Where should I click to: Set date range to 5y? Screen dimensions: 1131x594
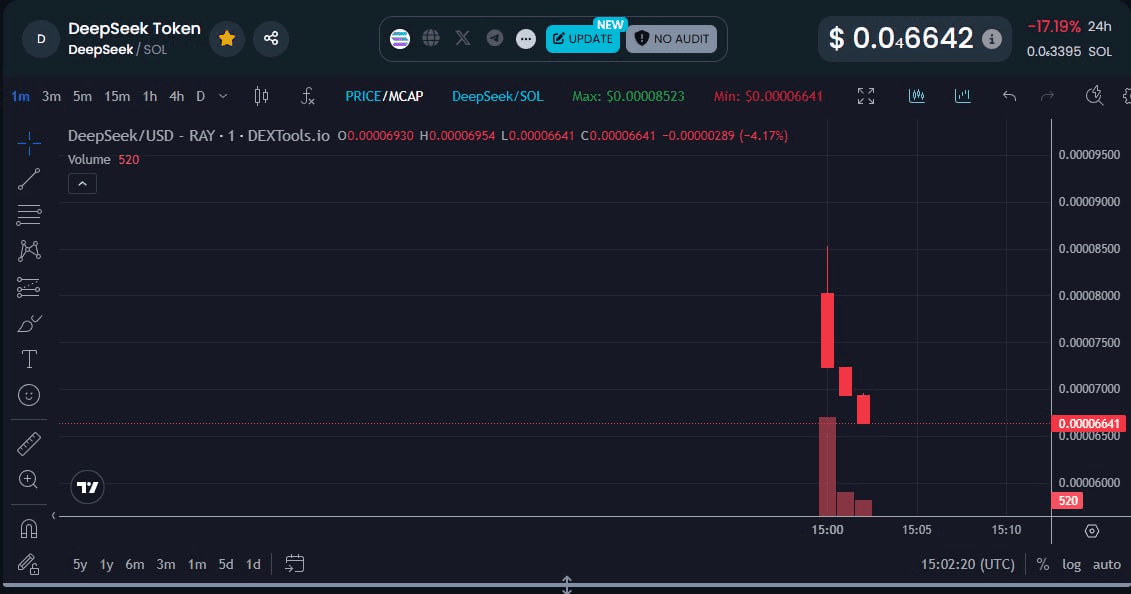tap(80, 564)
